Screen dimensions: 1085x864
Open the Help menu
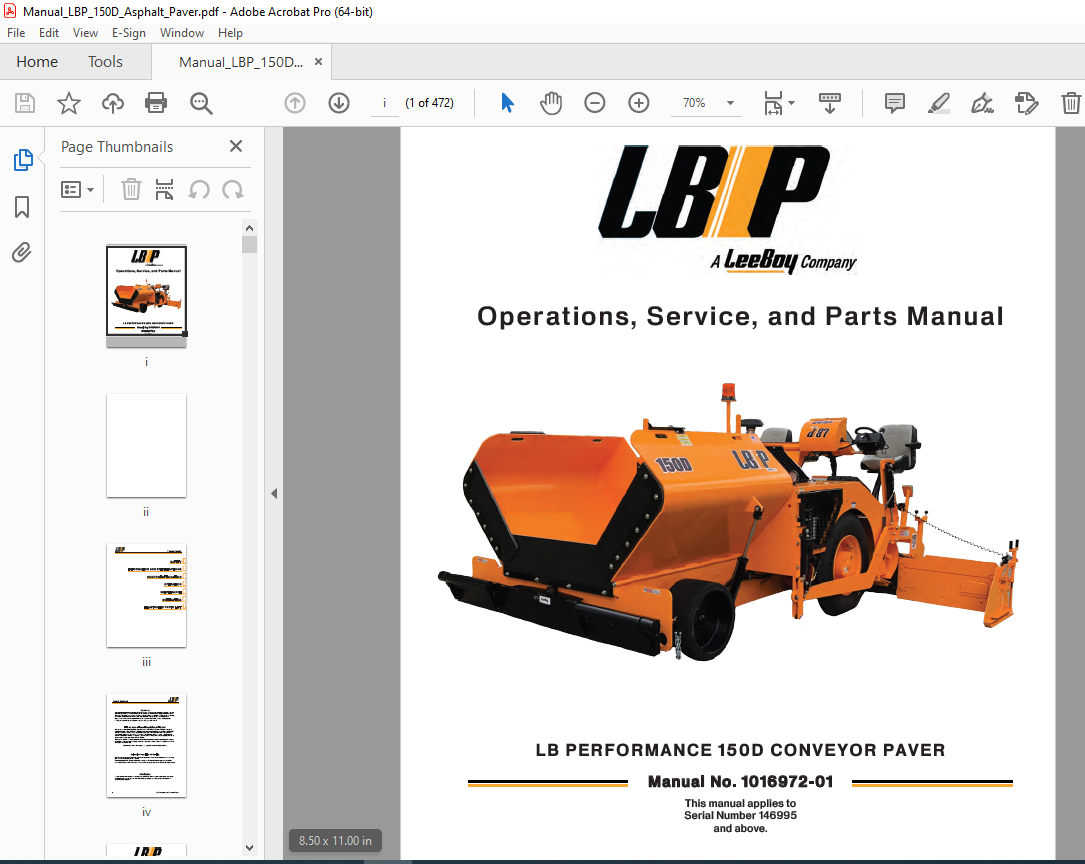[230, 33]
